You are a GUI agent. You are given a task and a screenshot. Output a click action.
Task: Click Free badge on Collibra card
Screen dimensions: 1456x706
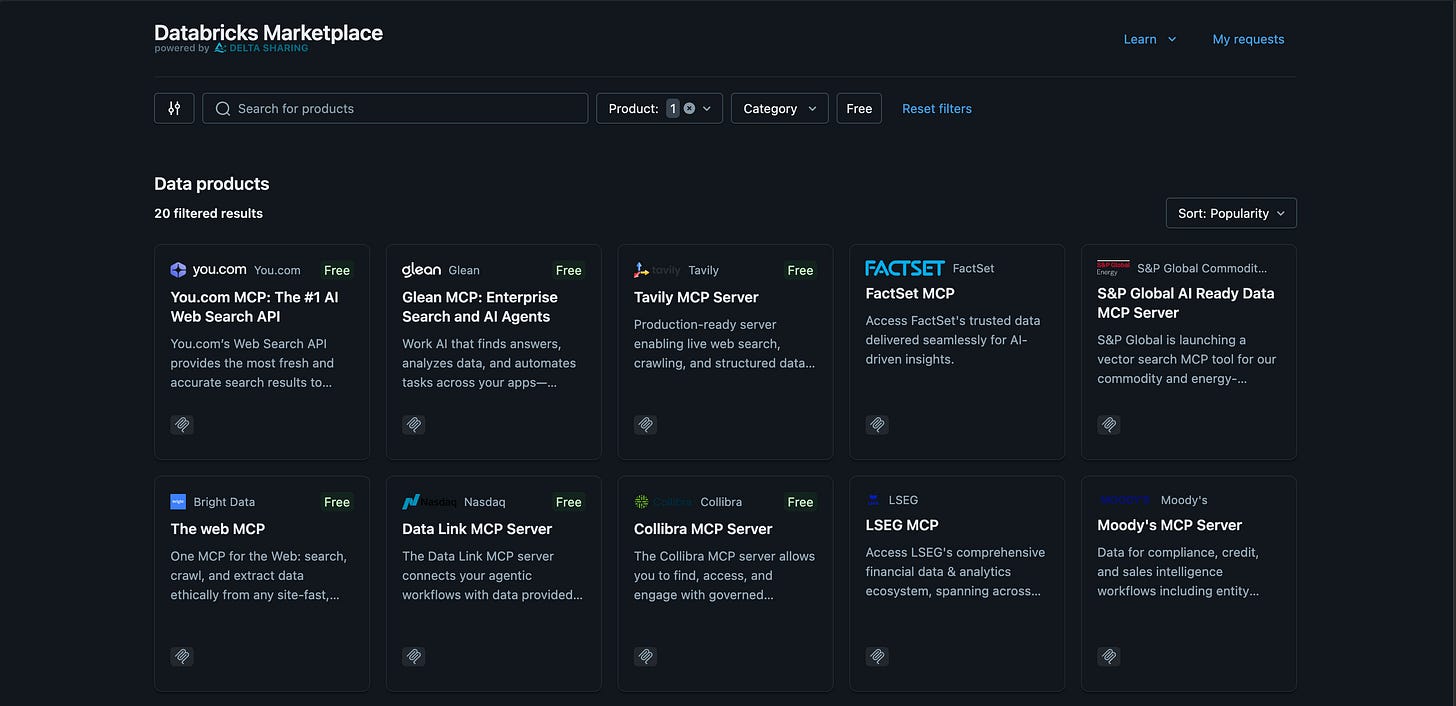800,502
